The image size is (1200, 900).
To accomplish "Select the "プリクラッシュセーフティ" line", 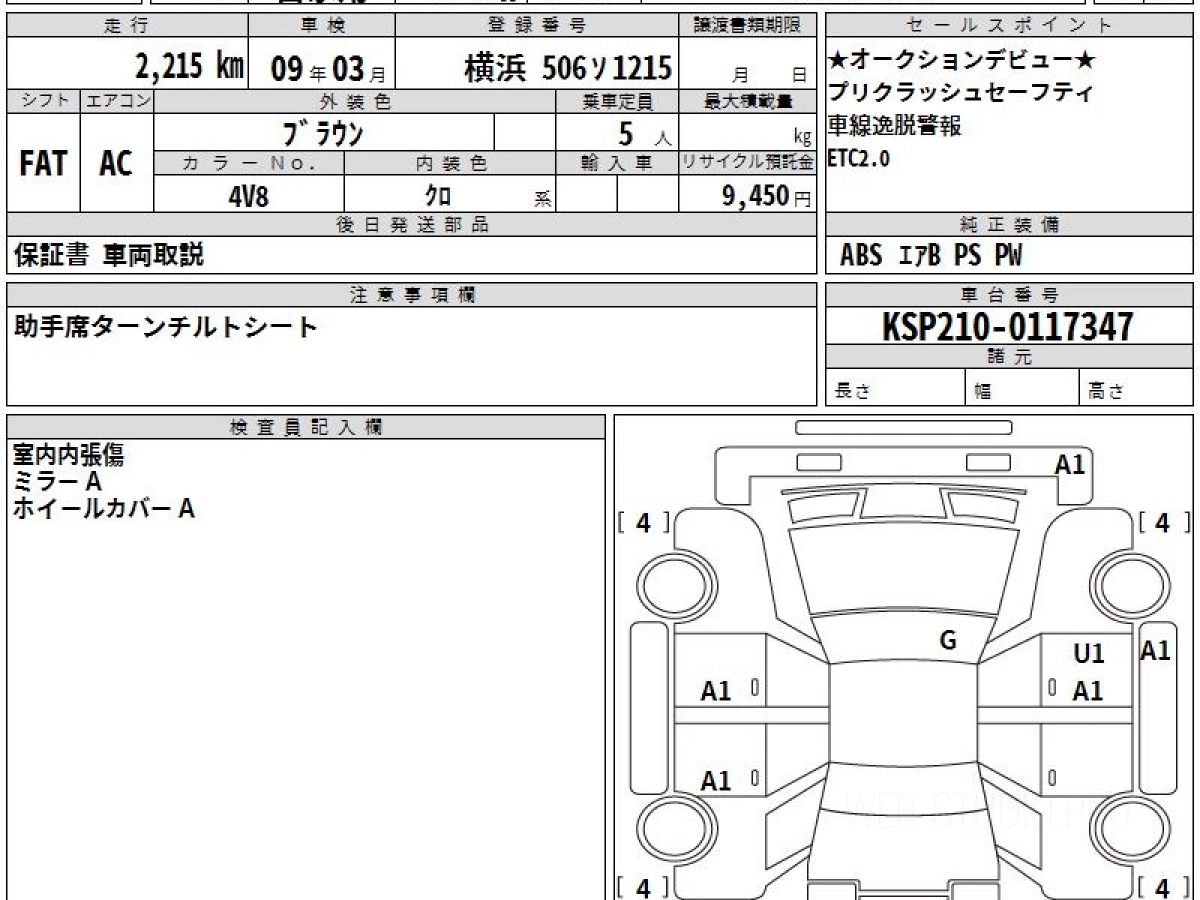I will (x=960, y=94).
